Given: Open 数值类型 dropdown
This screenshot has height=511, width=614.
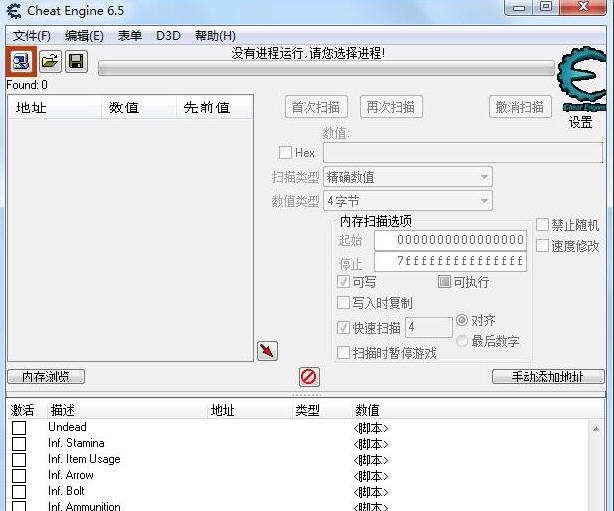Looking at the screenshot, I should [408, 201].
